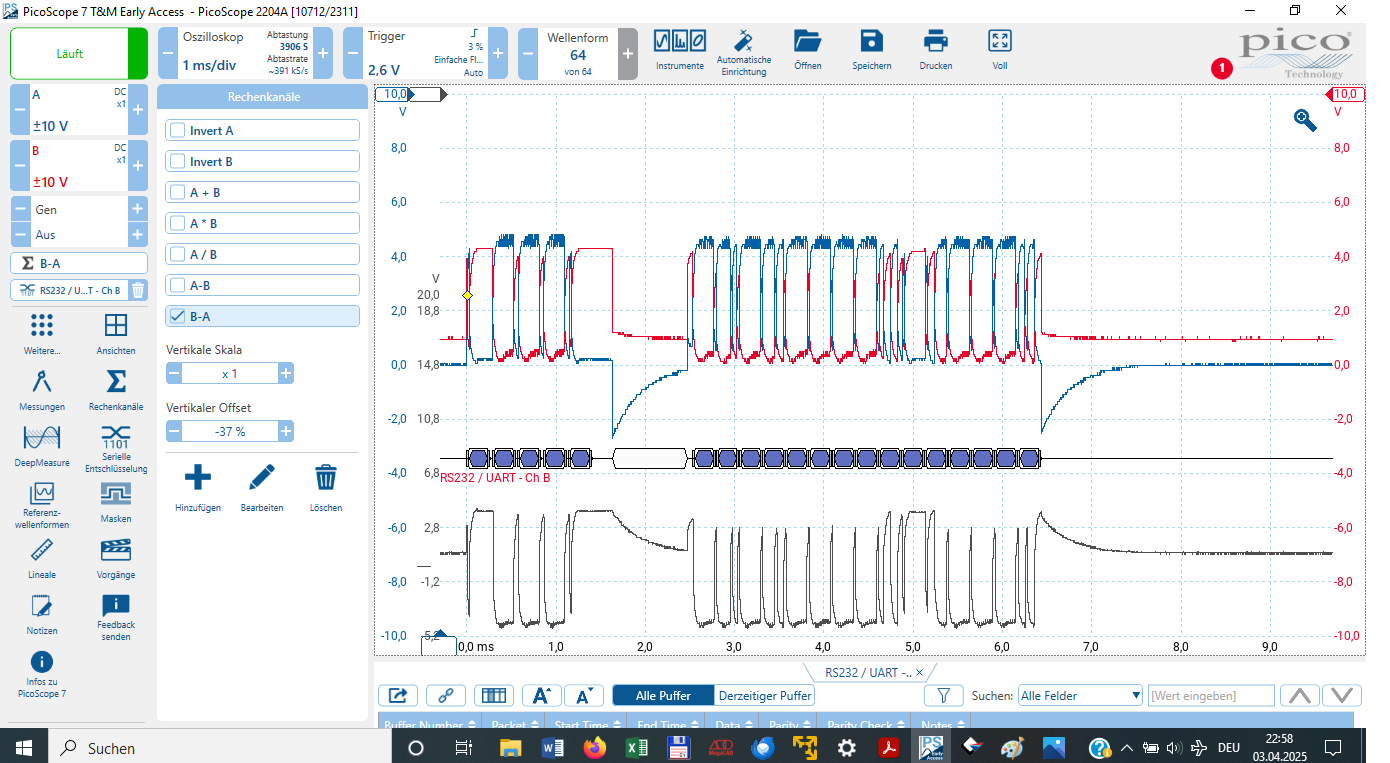Click the Messungen icon
This screenshot has width=1390, height=763.
pos(41,382)
